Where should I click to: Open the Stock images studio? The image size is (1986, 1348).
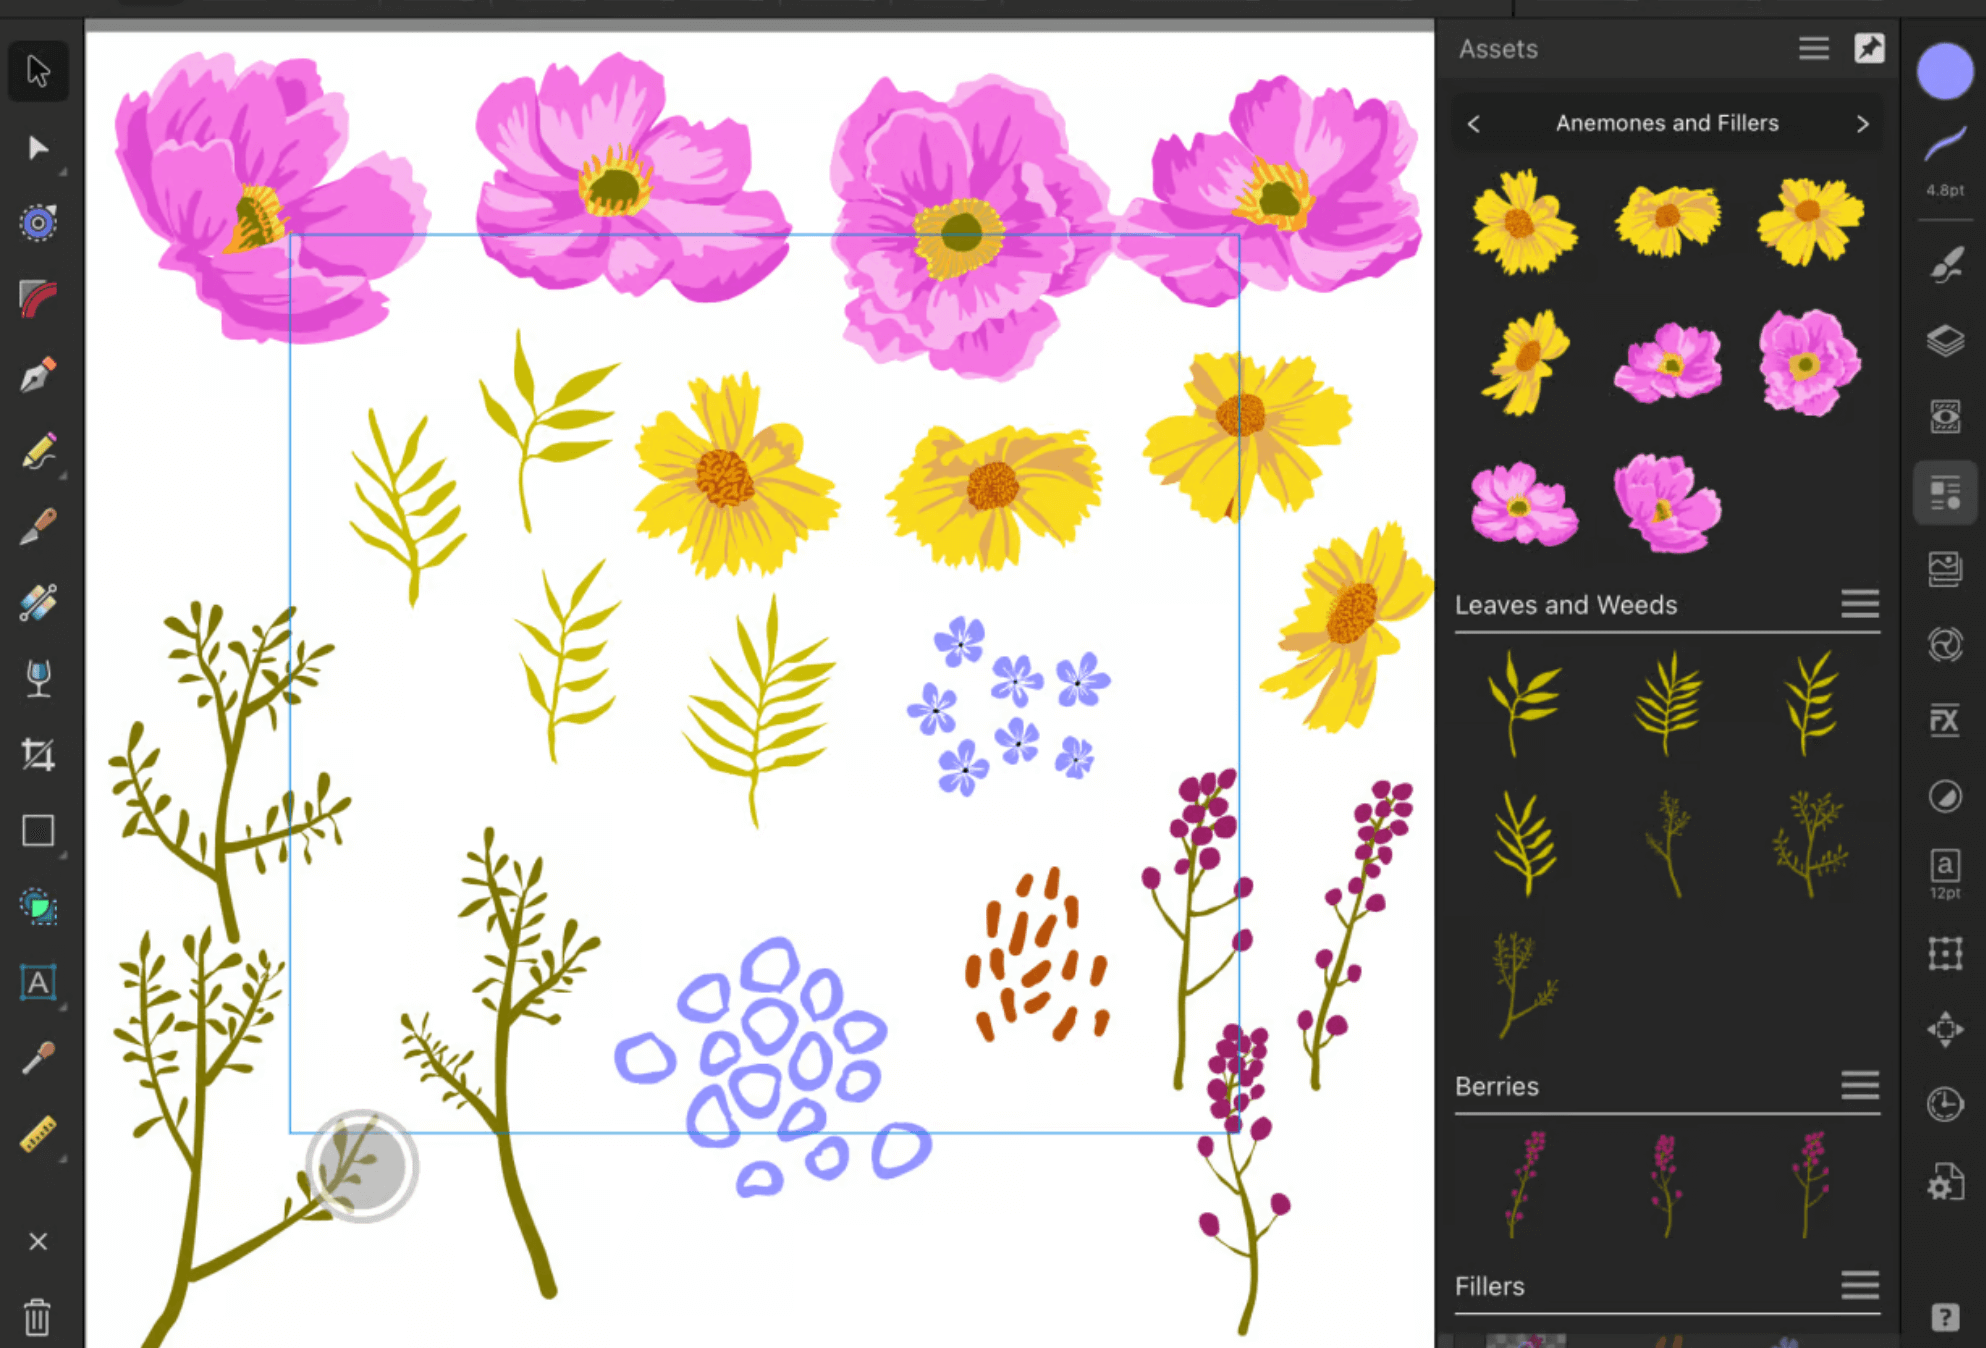[1945, 568]
